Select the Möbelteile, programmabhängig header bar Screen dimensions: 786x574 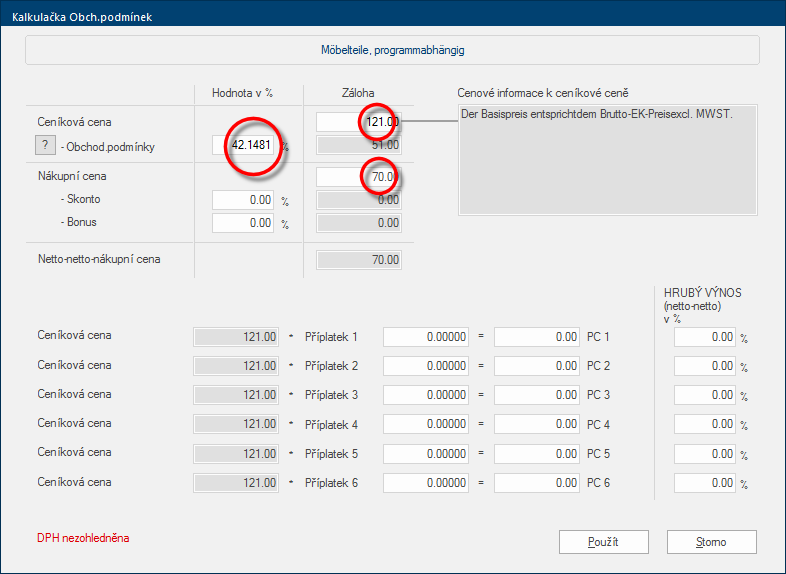[392, 50]
